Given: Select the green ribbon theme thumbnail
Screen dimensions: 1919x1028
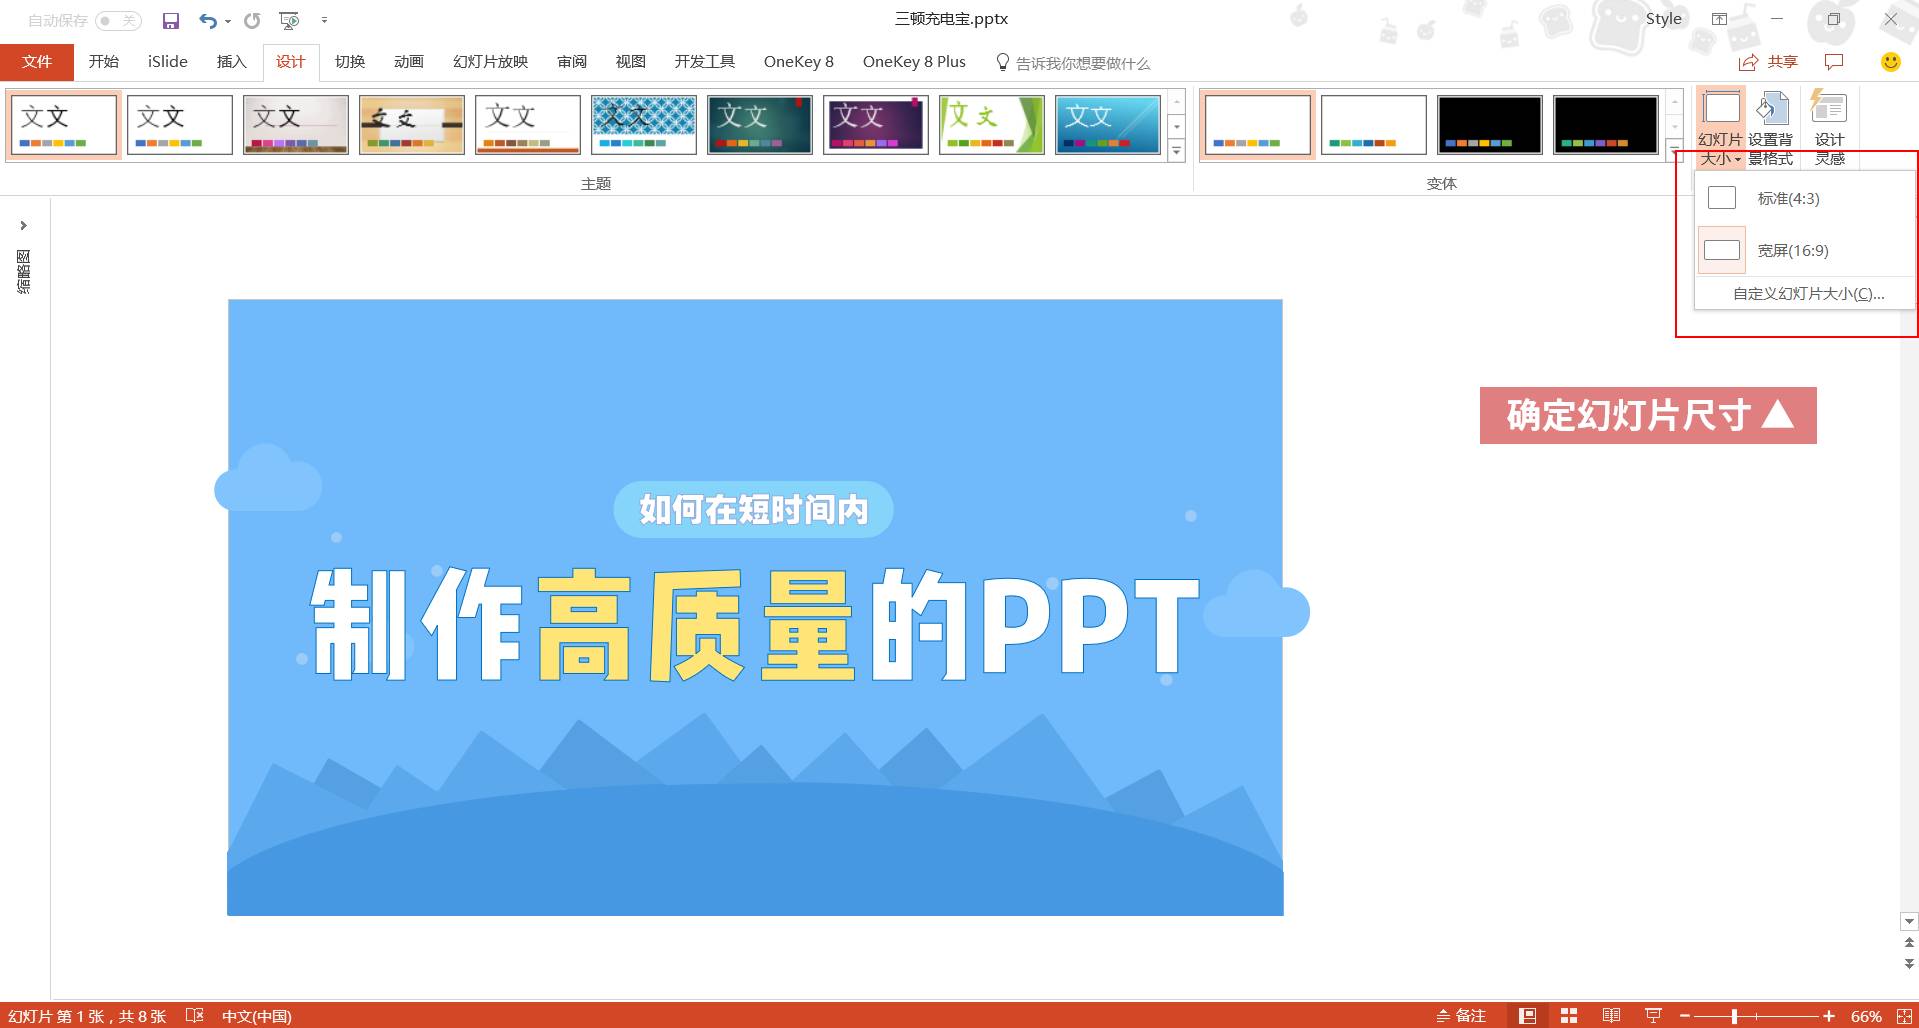Looking at the screenshot, I should coord(992,125).
